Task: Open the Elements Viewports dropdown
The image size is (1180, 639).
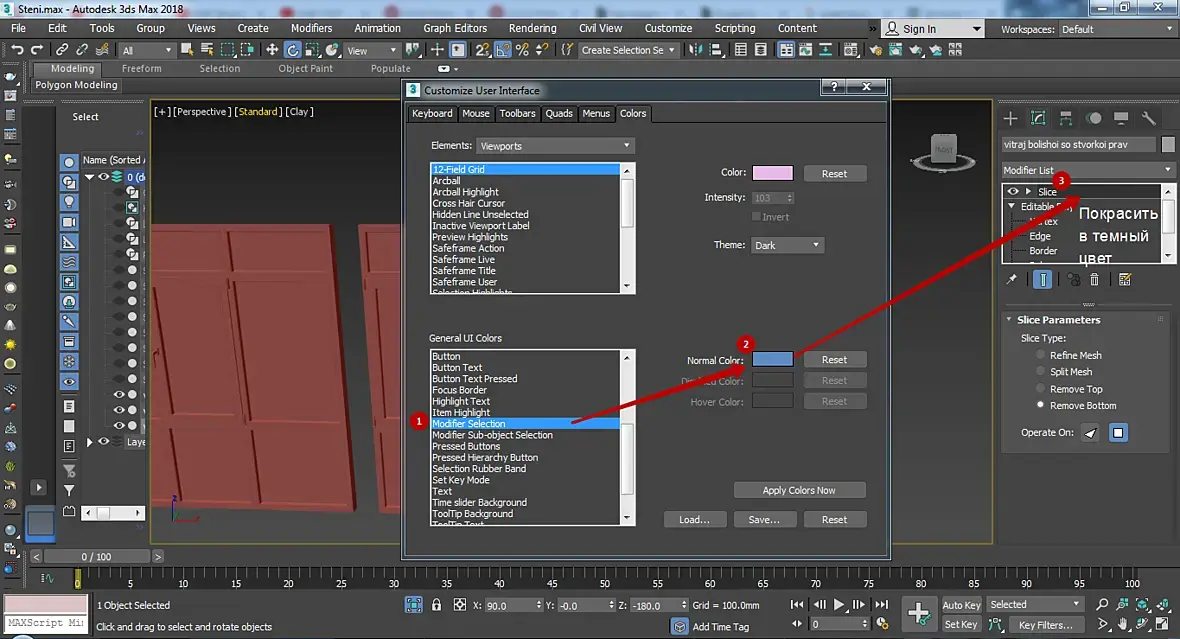Action: 555,146
